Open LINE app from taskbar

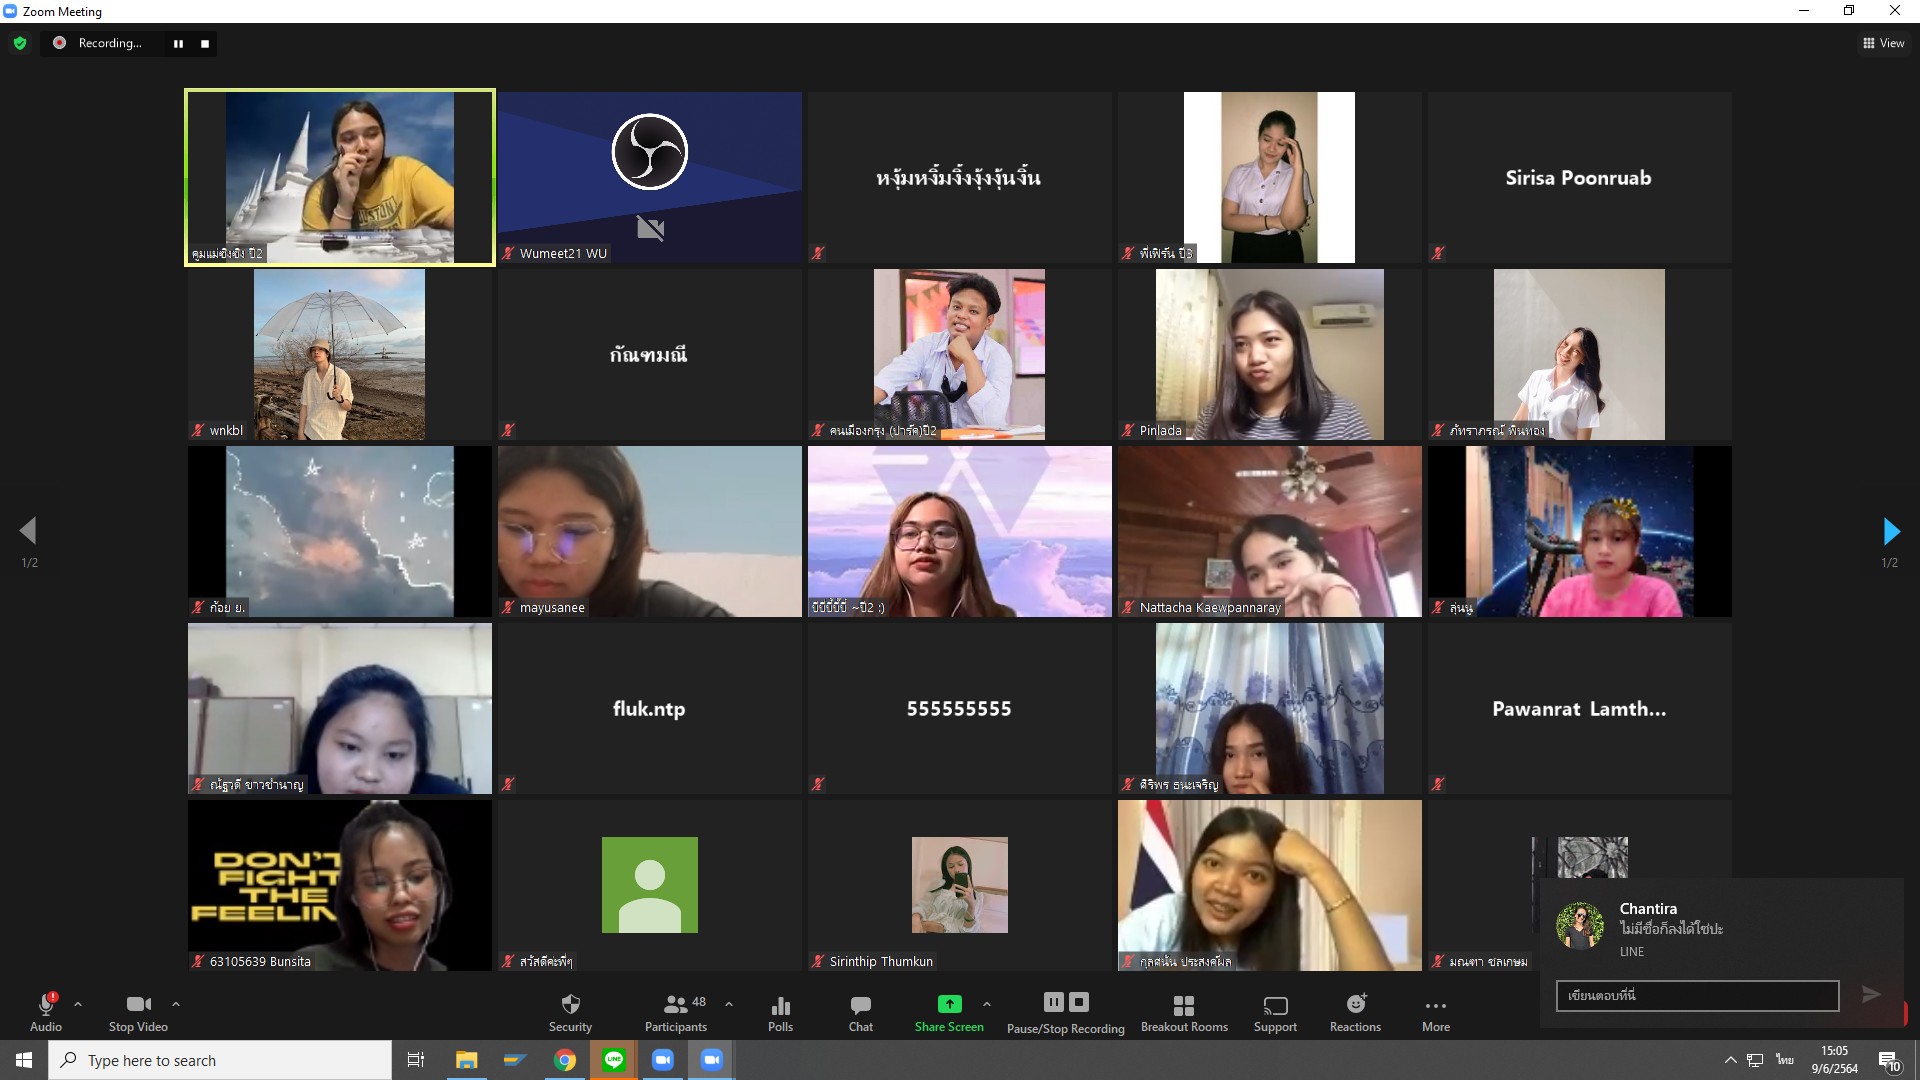614,1060
